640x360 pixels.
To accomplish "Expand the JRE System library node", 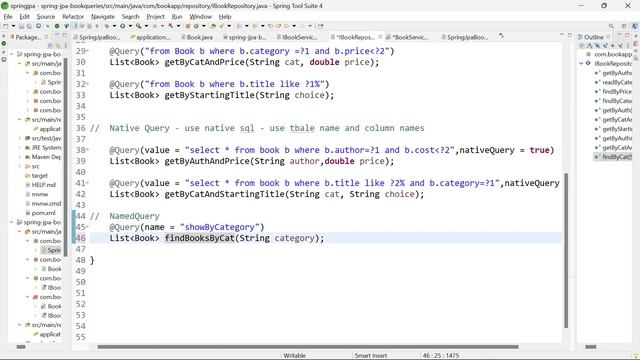I will 20,147.
